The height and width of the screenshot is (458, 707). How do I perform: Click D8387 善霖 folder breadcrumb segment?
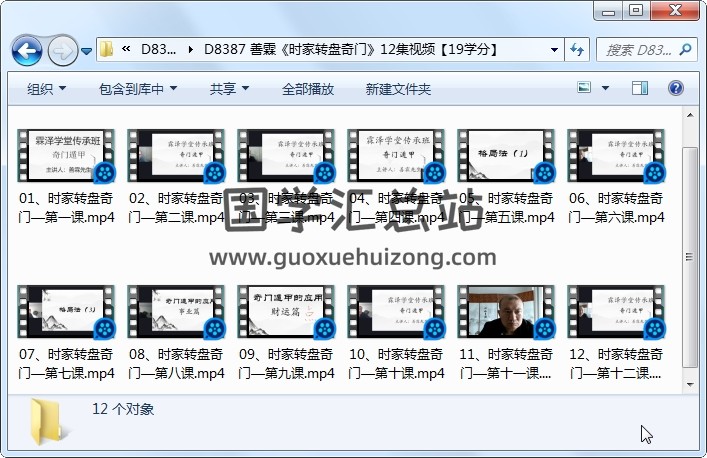click(351, 49)
